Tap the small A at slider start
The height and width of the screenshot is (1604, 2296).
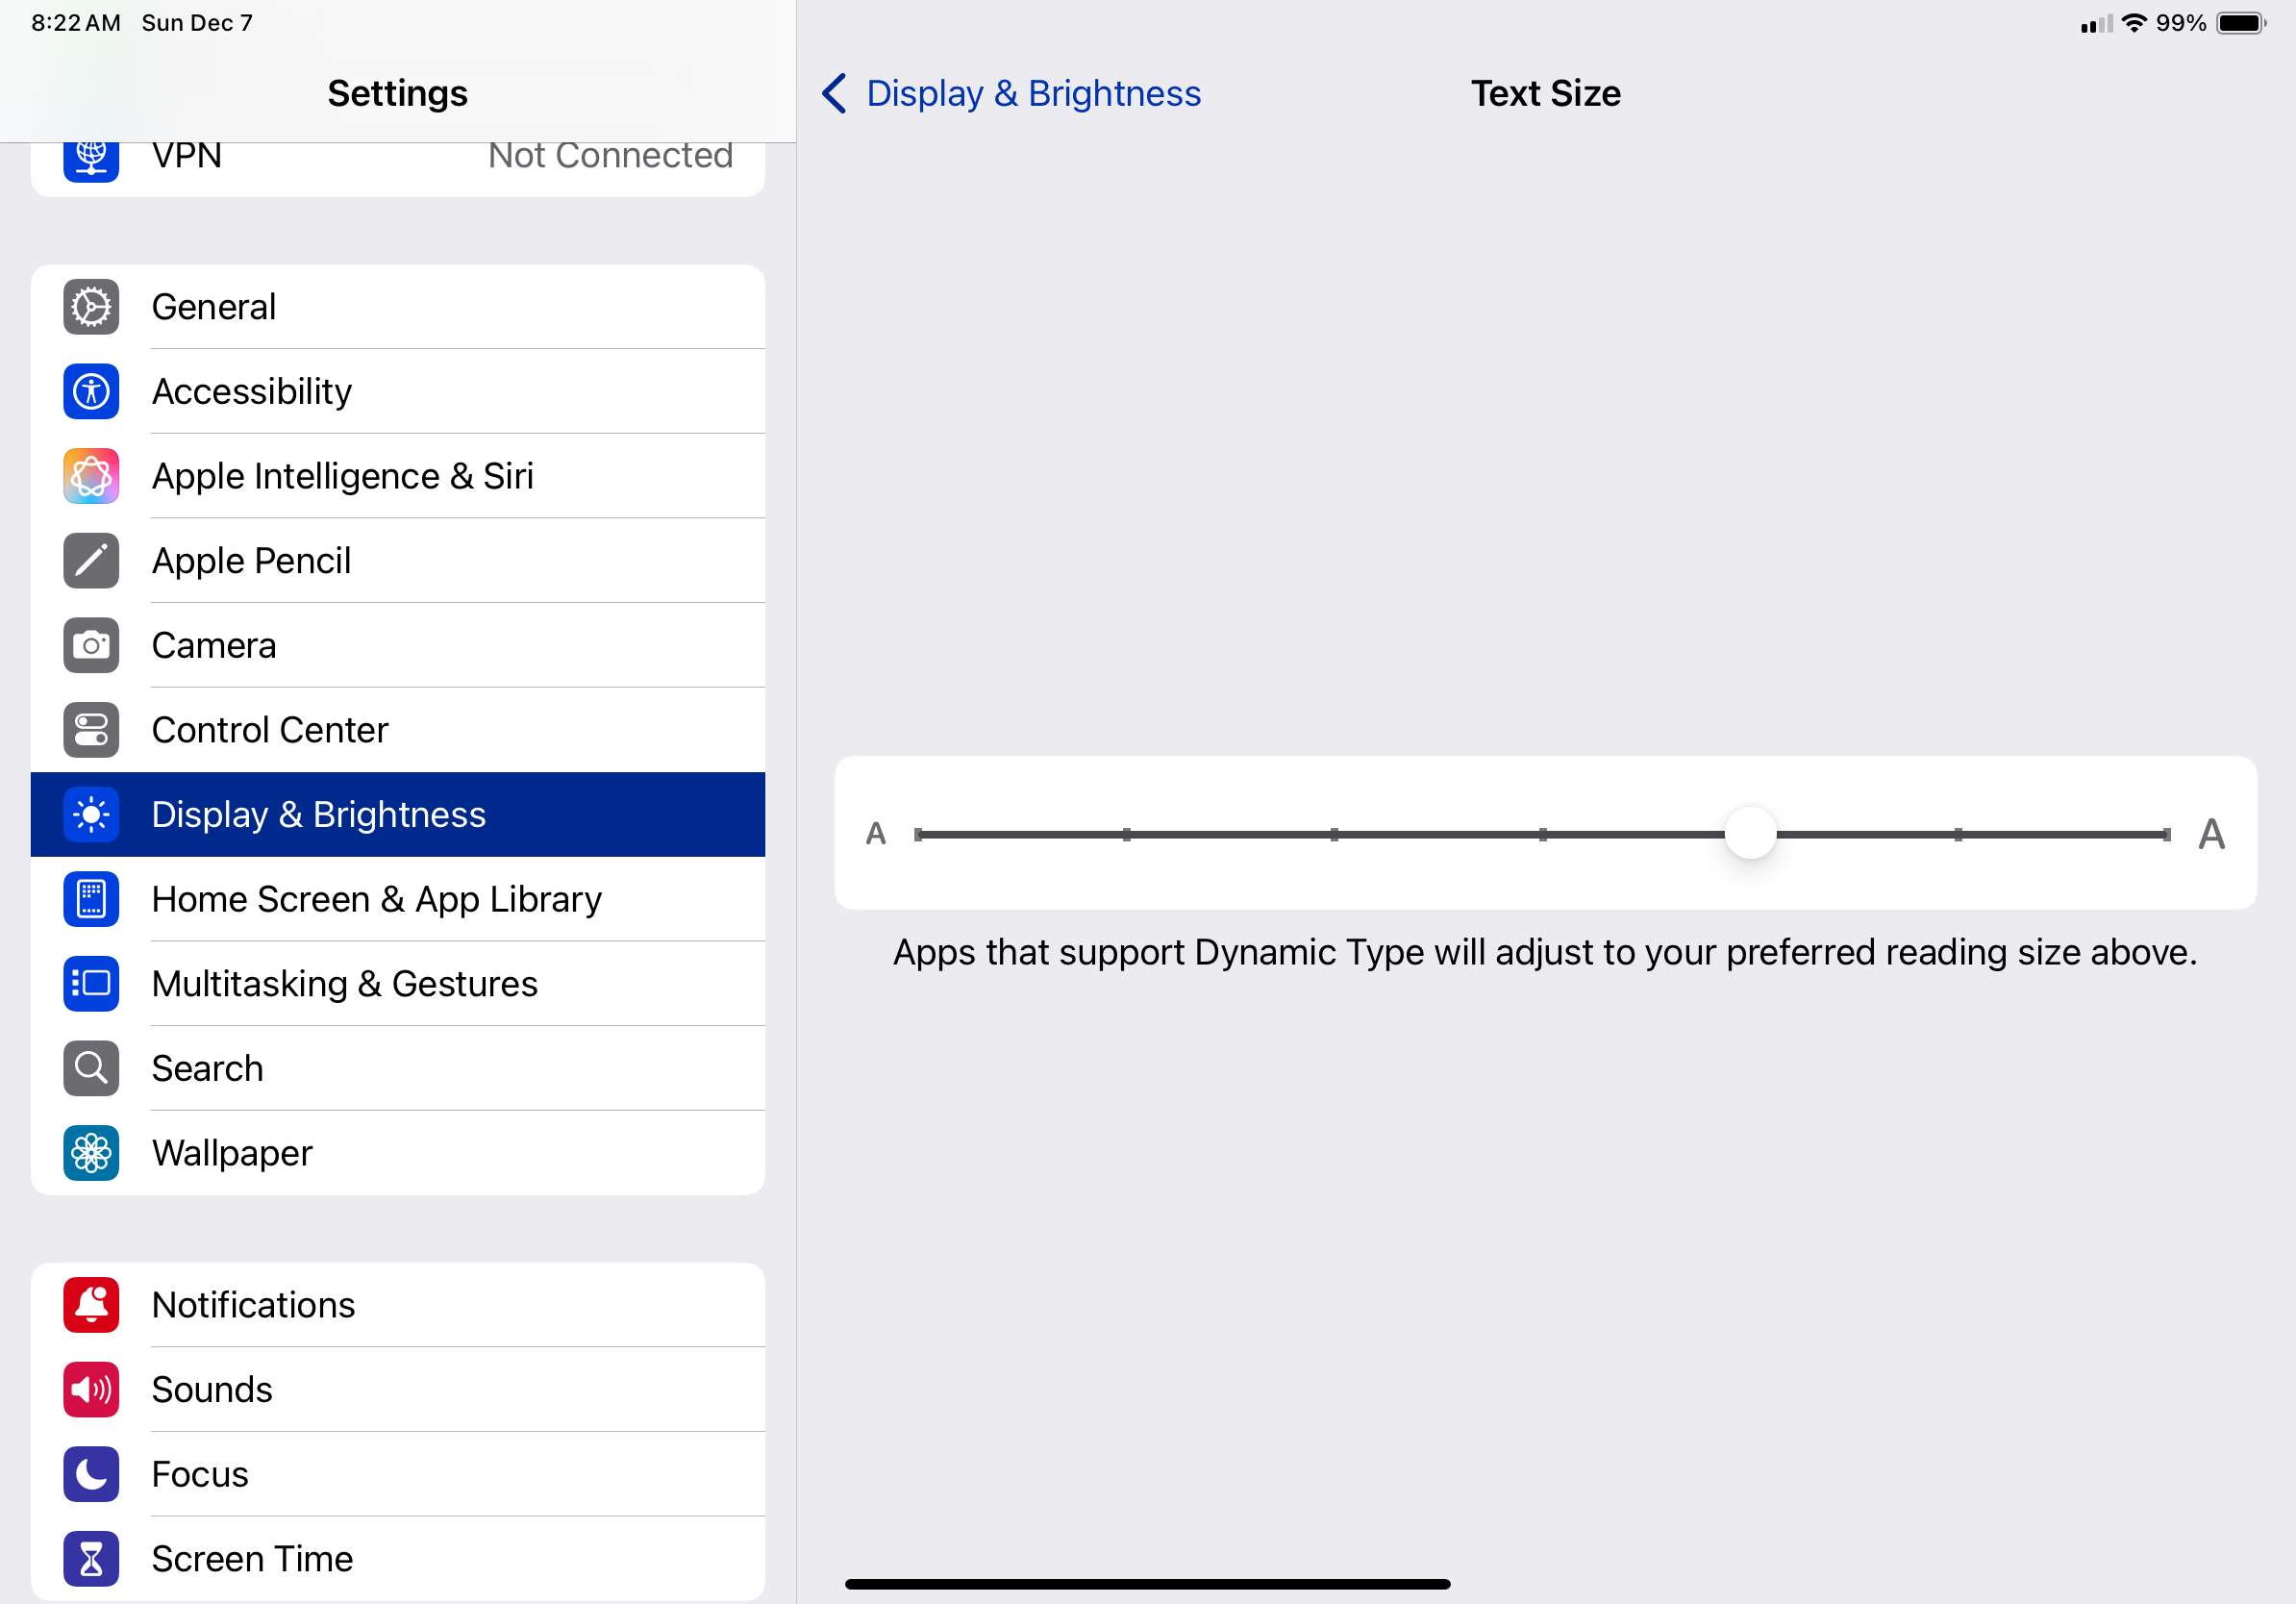(876, 833)
